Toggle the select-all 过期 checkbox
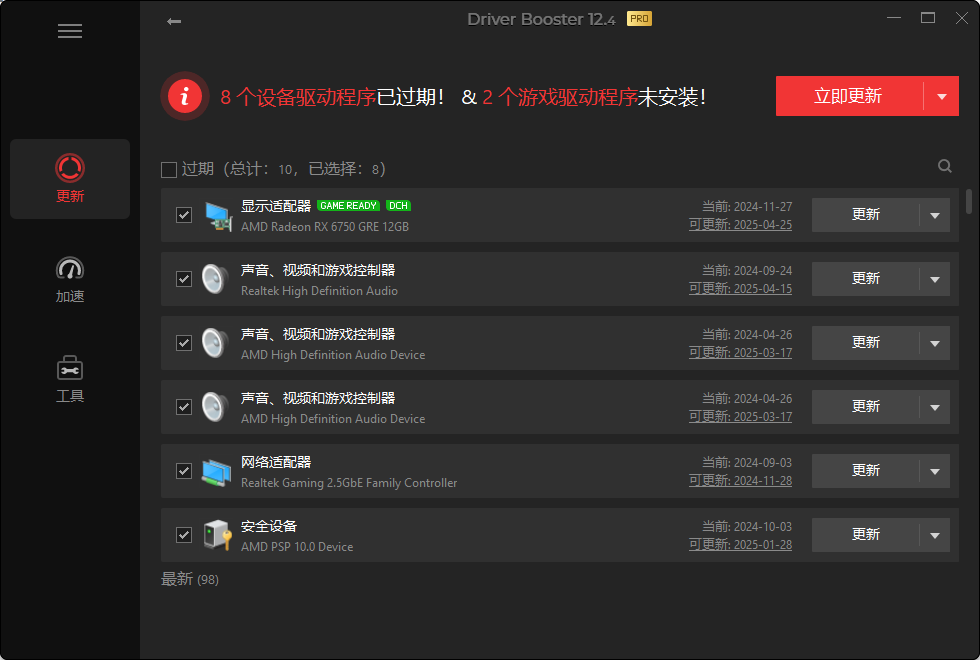Screen dimensions: 980x660 pyautogui.click(x=168, y=169)
